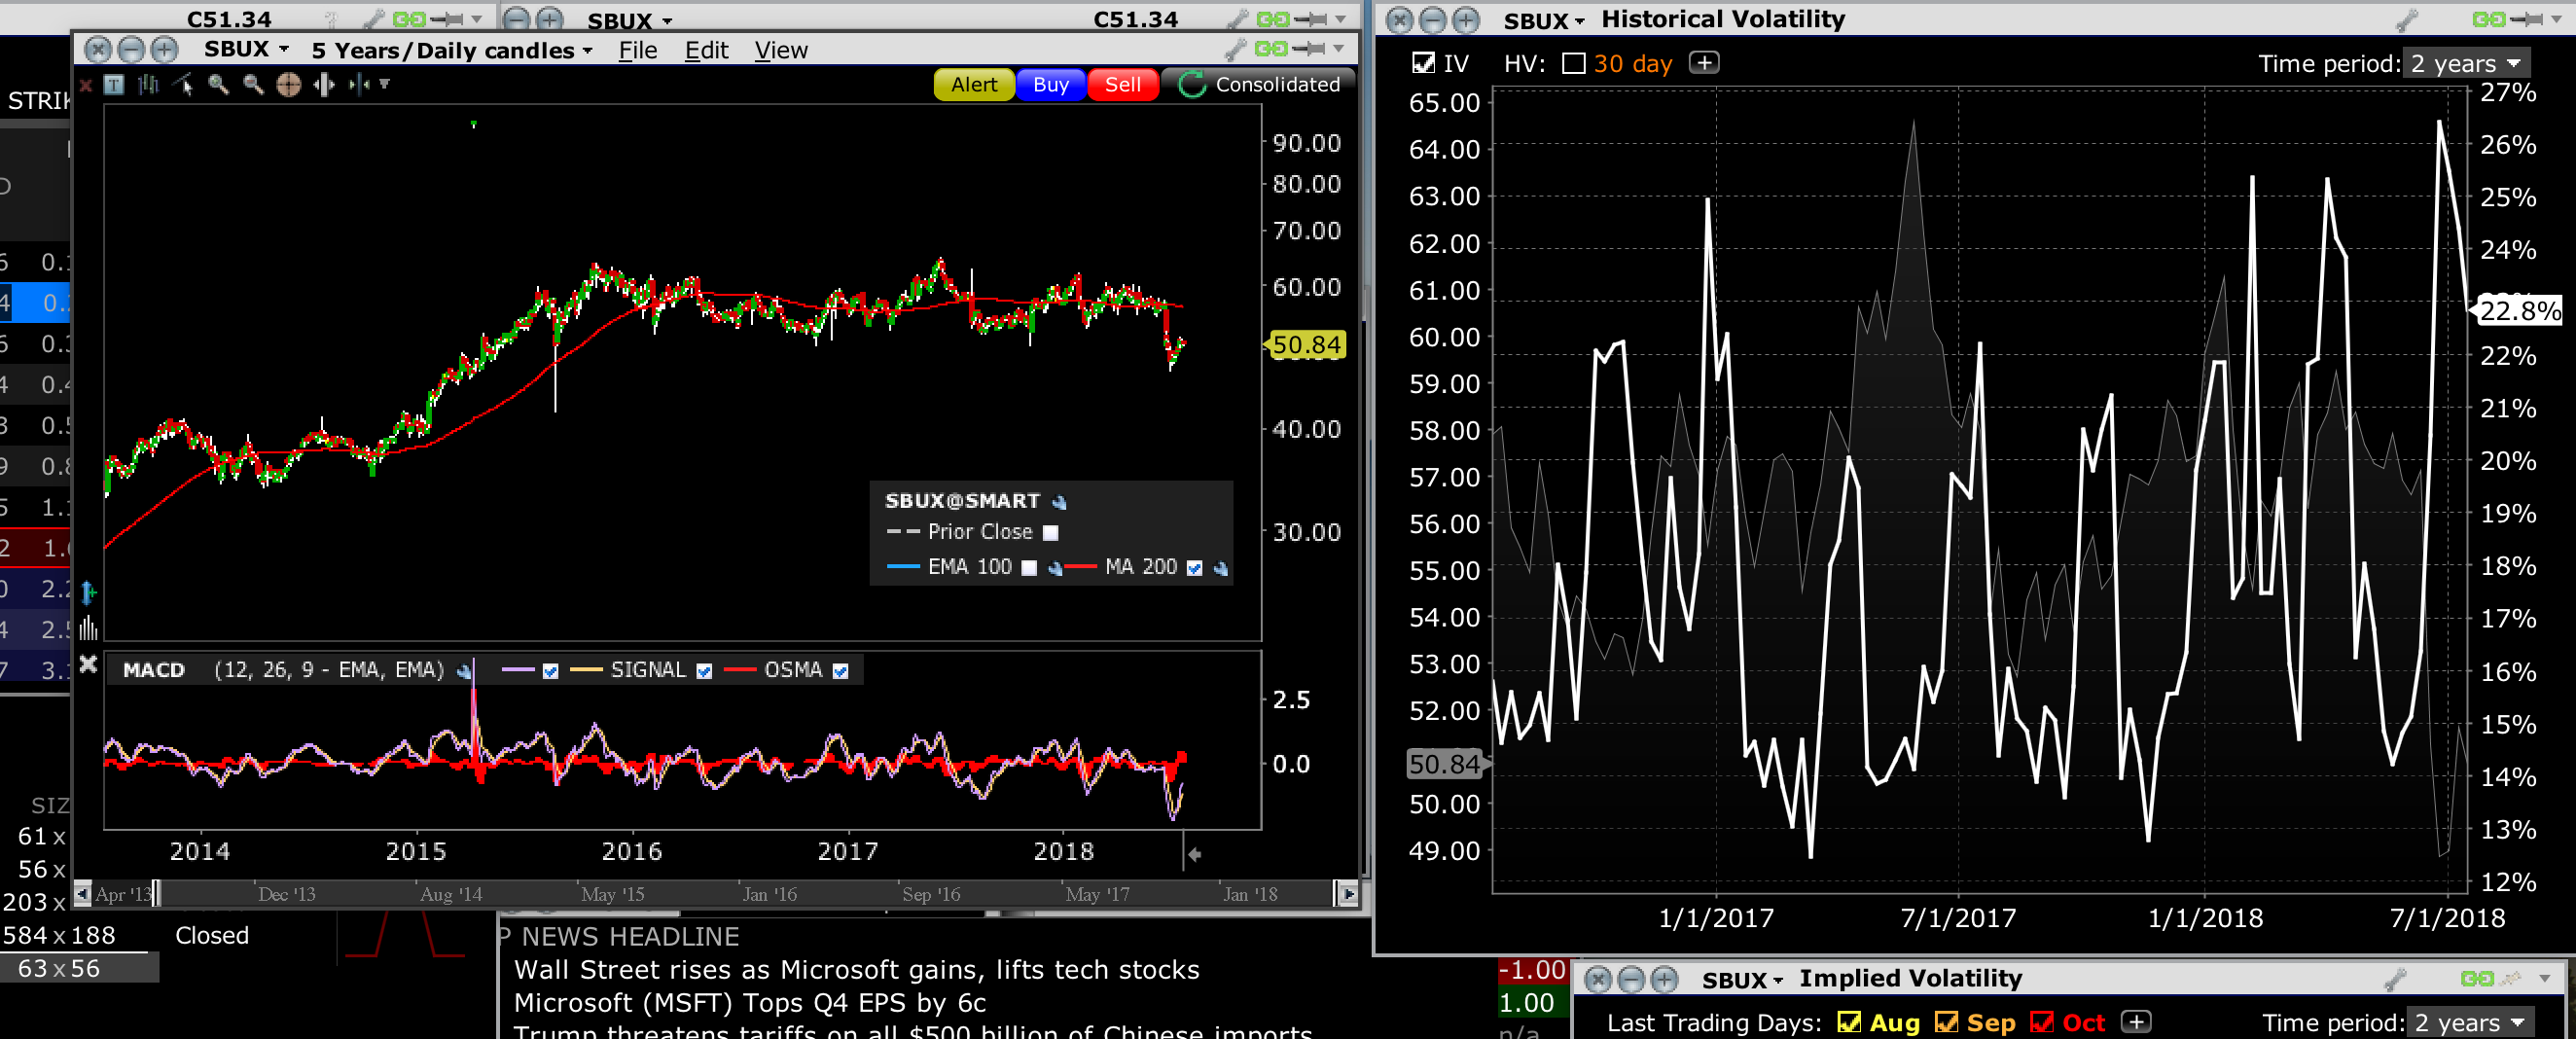
Task: Open the View menu
Action: tap(780, 50)
